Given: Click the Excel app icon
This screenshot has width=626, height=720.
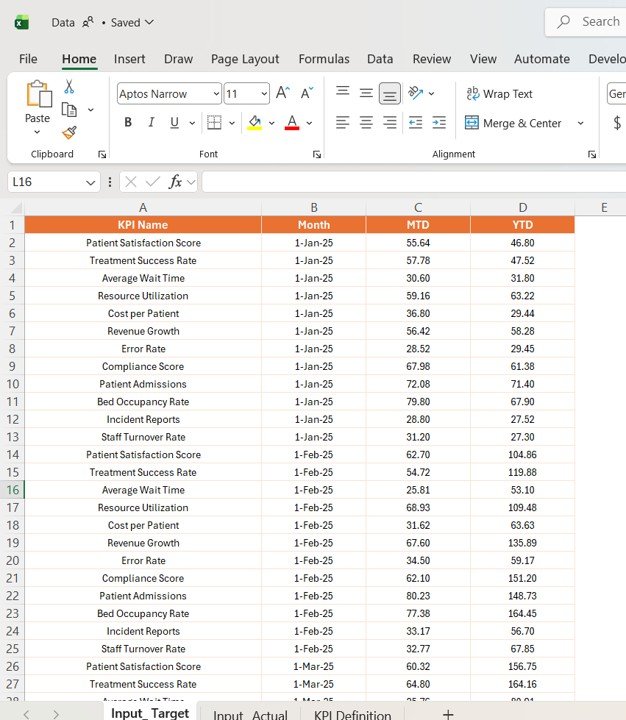Looking at the screenshot, I should (22, 22).
